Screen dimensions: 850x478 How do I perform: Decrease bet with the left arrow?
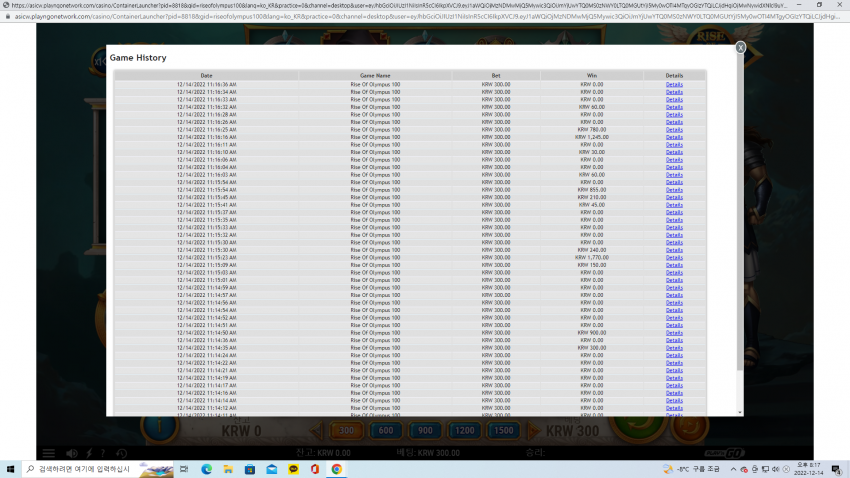tap(317, 431)
